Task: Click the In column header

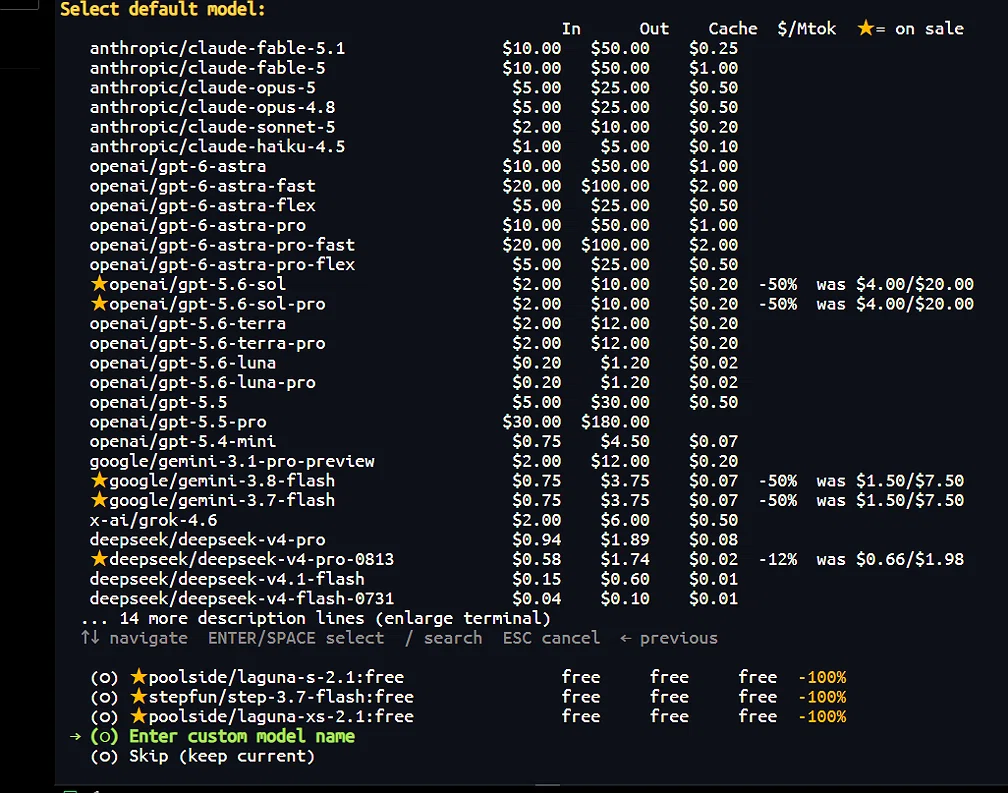Action: tap(571, 29)
